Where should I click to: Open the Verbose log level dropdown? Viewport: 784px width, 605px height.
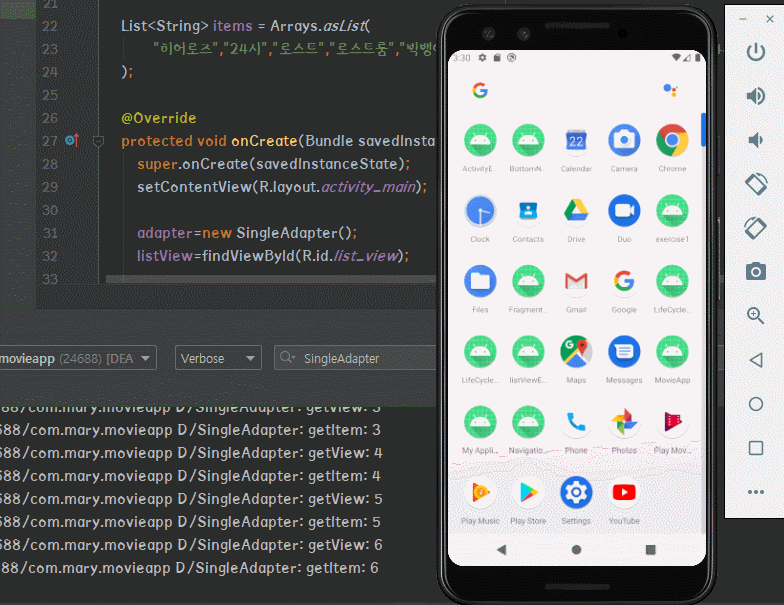pyautogui.click(x=218, y=358)
